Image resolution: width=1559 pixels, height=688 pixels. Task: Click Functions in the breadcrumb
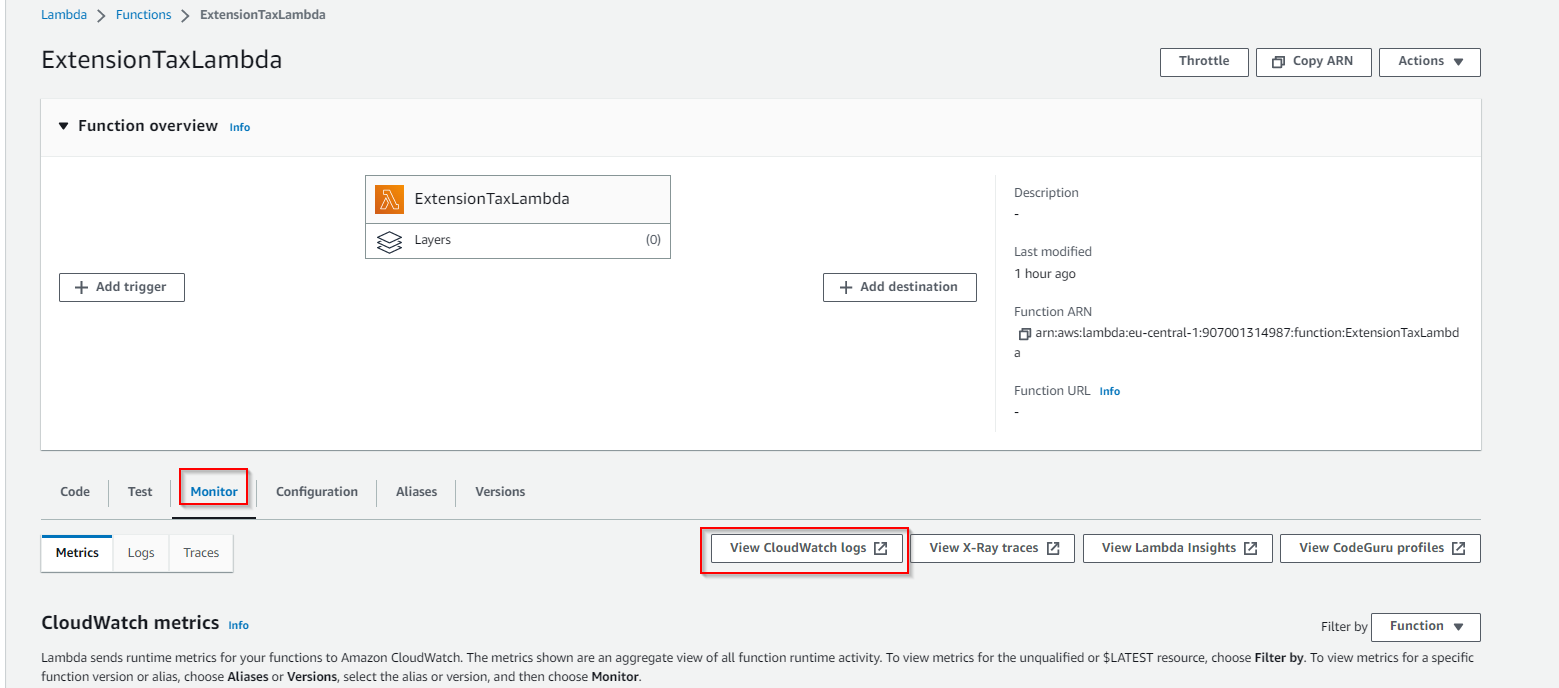(x=143, y=15)
